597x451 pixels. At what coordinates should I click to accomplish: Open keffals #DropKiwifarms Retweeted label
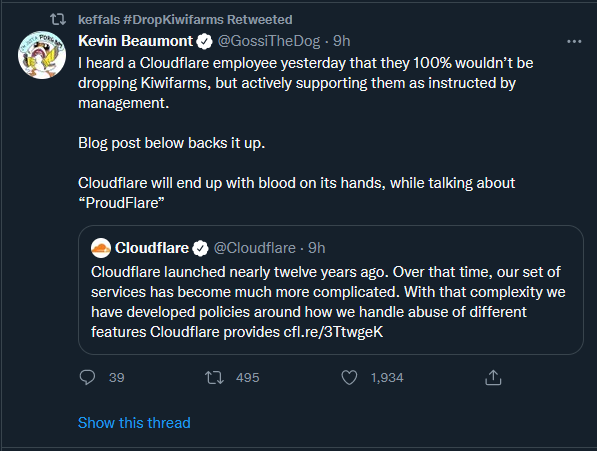click(x=185, y=19)
